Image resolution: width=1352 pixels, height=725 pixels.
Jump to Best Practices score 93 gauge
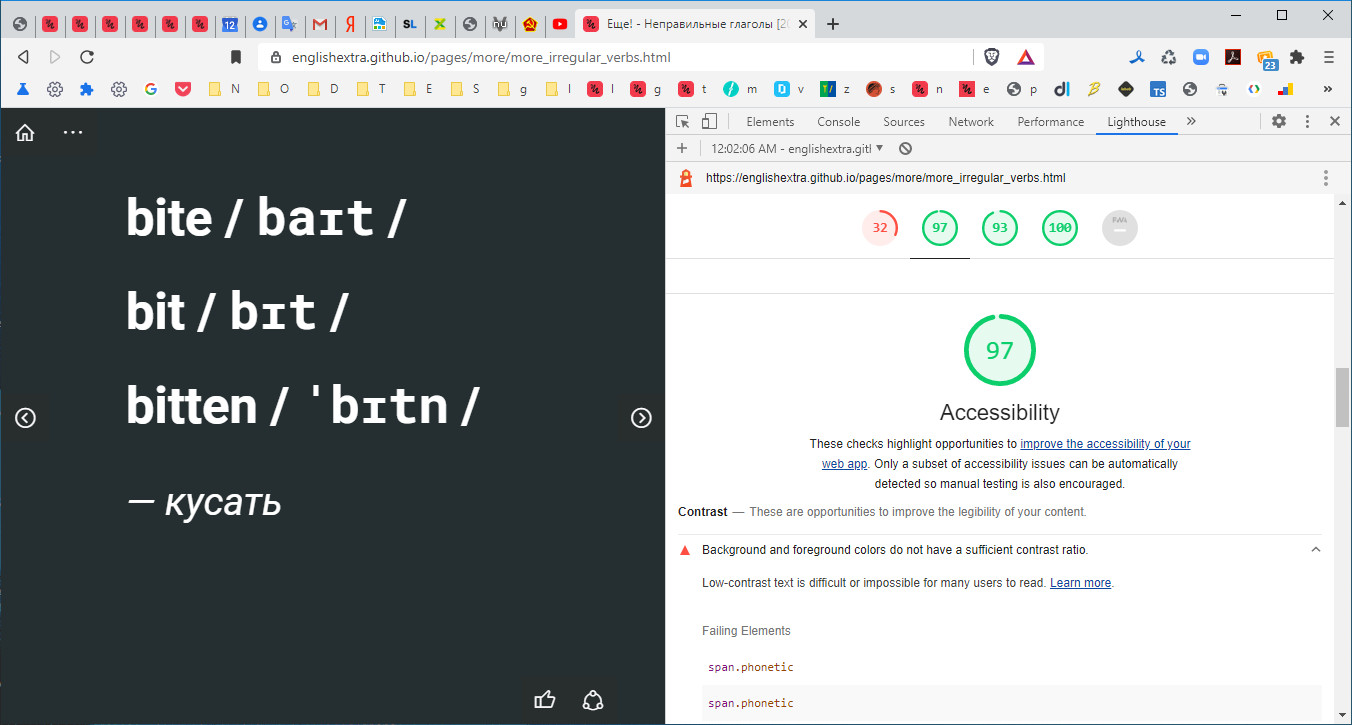tap(1000, 228)
